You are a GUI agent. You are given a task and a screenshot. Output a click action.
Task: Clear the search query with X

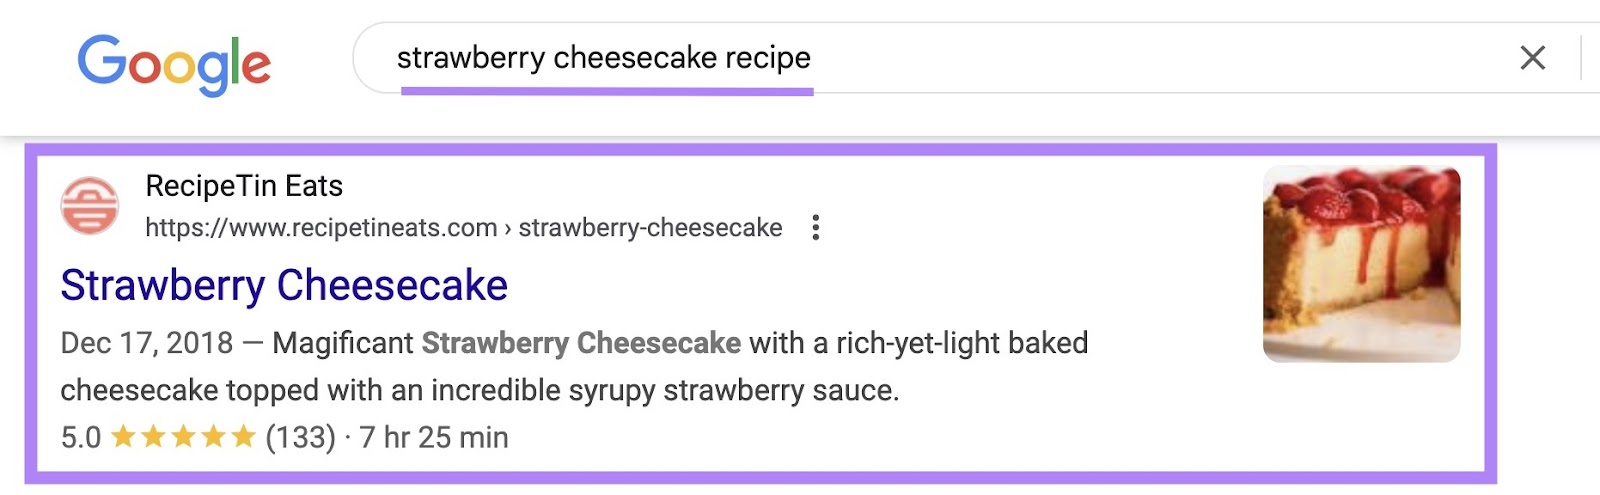[x=1532, y=58]
